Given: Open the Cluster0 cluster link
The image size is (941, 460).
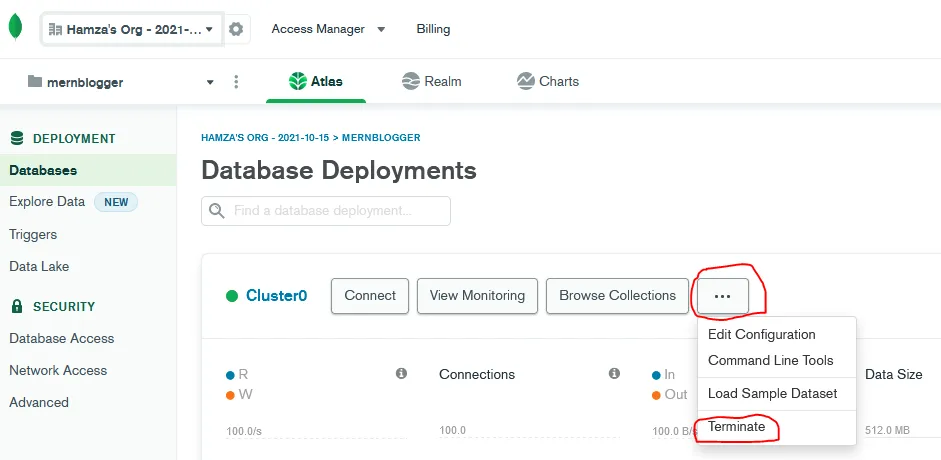Looking at the screenshot, I should pyautogui.click(x=276, y=296).
